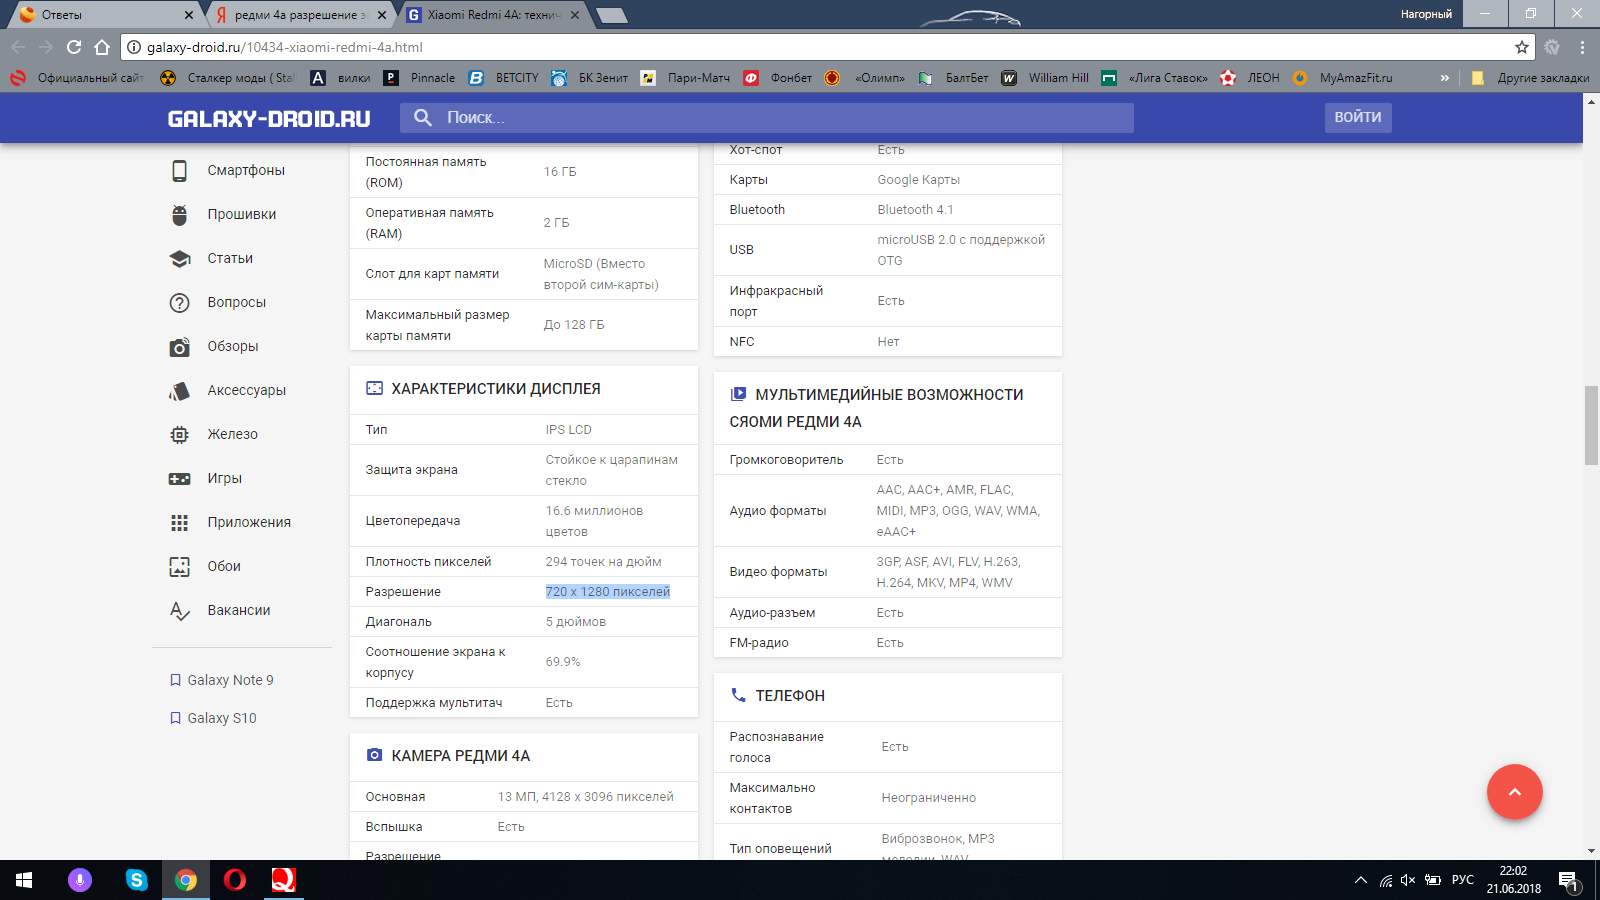Reload the page with the refresh icon

[74, 47]
